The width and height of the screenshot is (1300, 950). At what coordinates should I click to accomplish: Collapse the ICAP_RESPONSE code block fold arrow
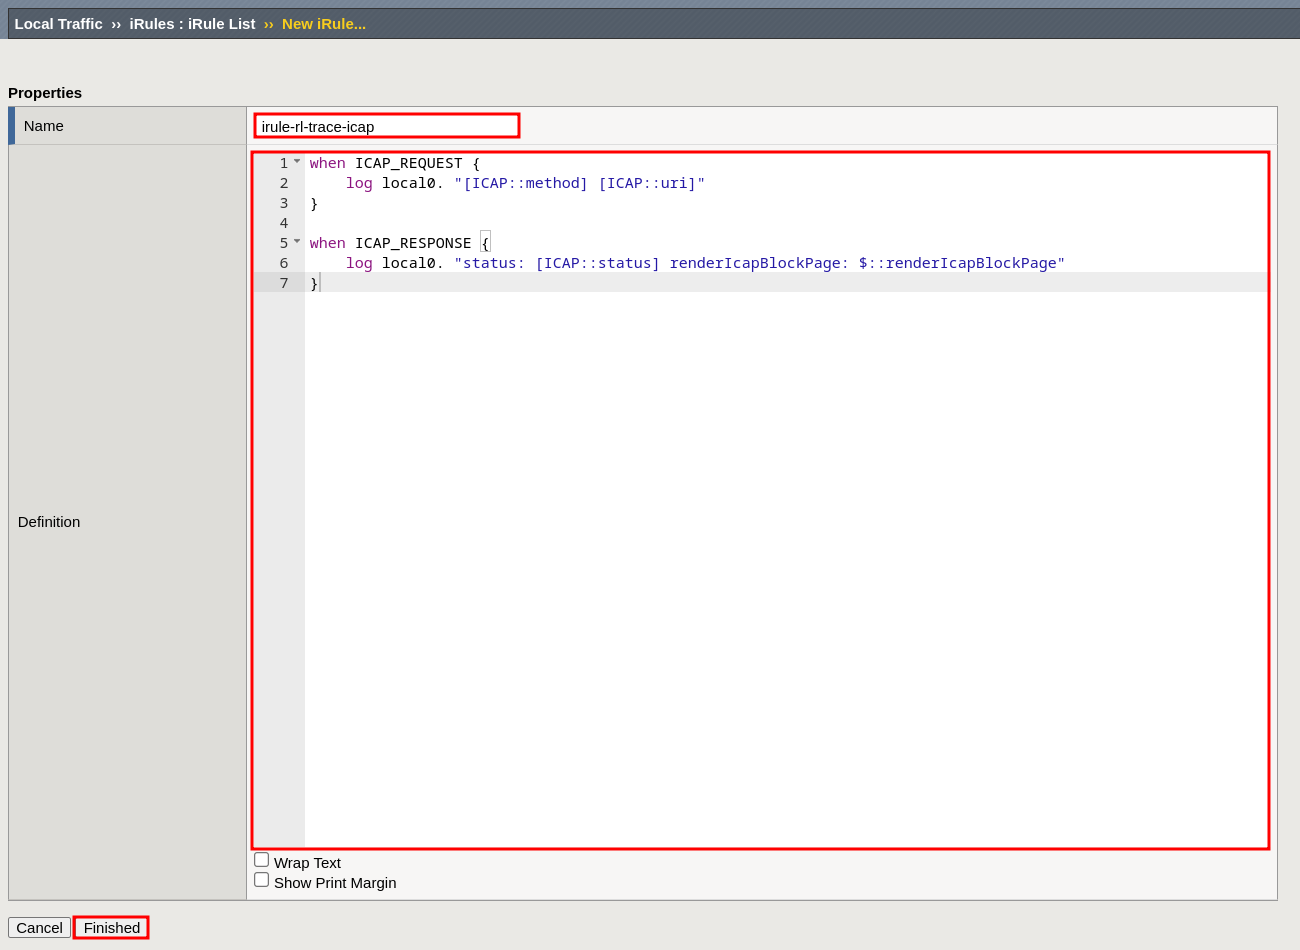tap(297, 241)
